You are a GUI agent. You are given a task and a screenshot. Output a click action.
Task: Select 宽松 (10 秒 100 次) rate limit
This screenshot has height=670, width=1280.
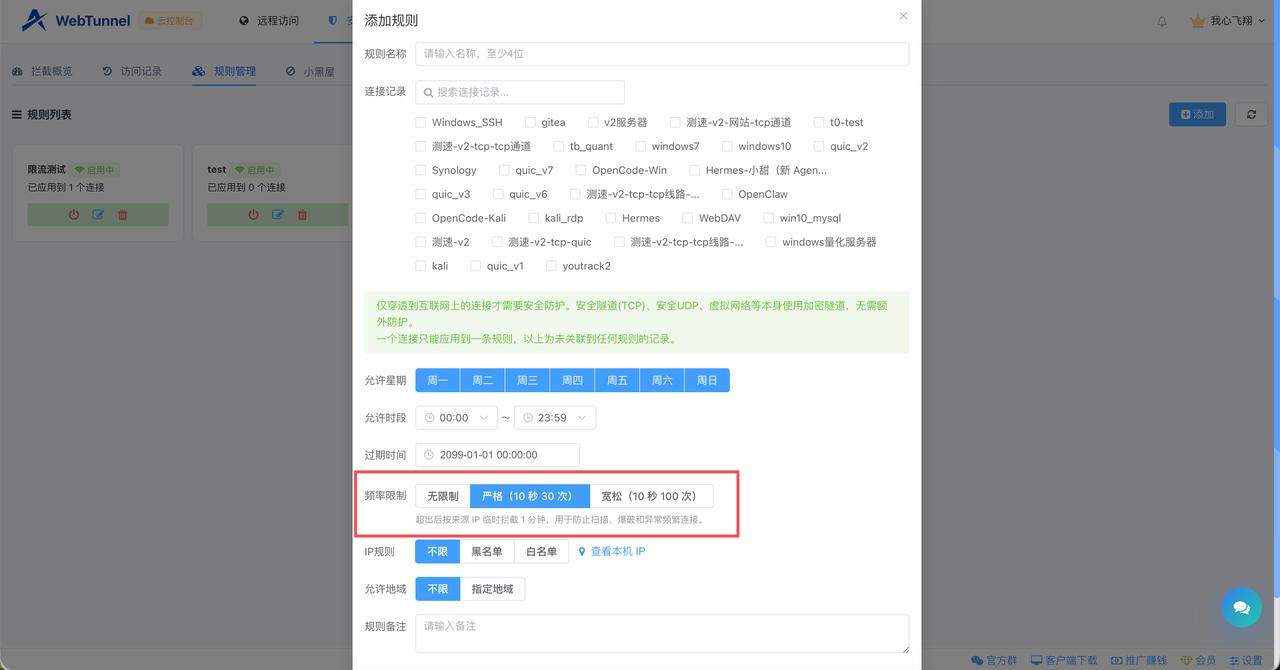652,496
